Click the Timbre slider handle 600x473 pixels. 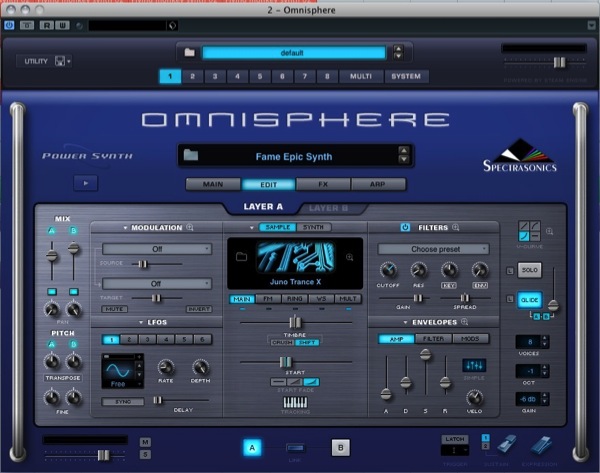(x=295, y=322)
